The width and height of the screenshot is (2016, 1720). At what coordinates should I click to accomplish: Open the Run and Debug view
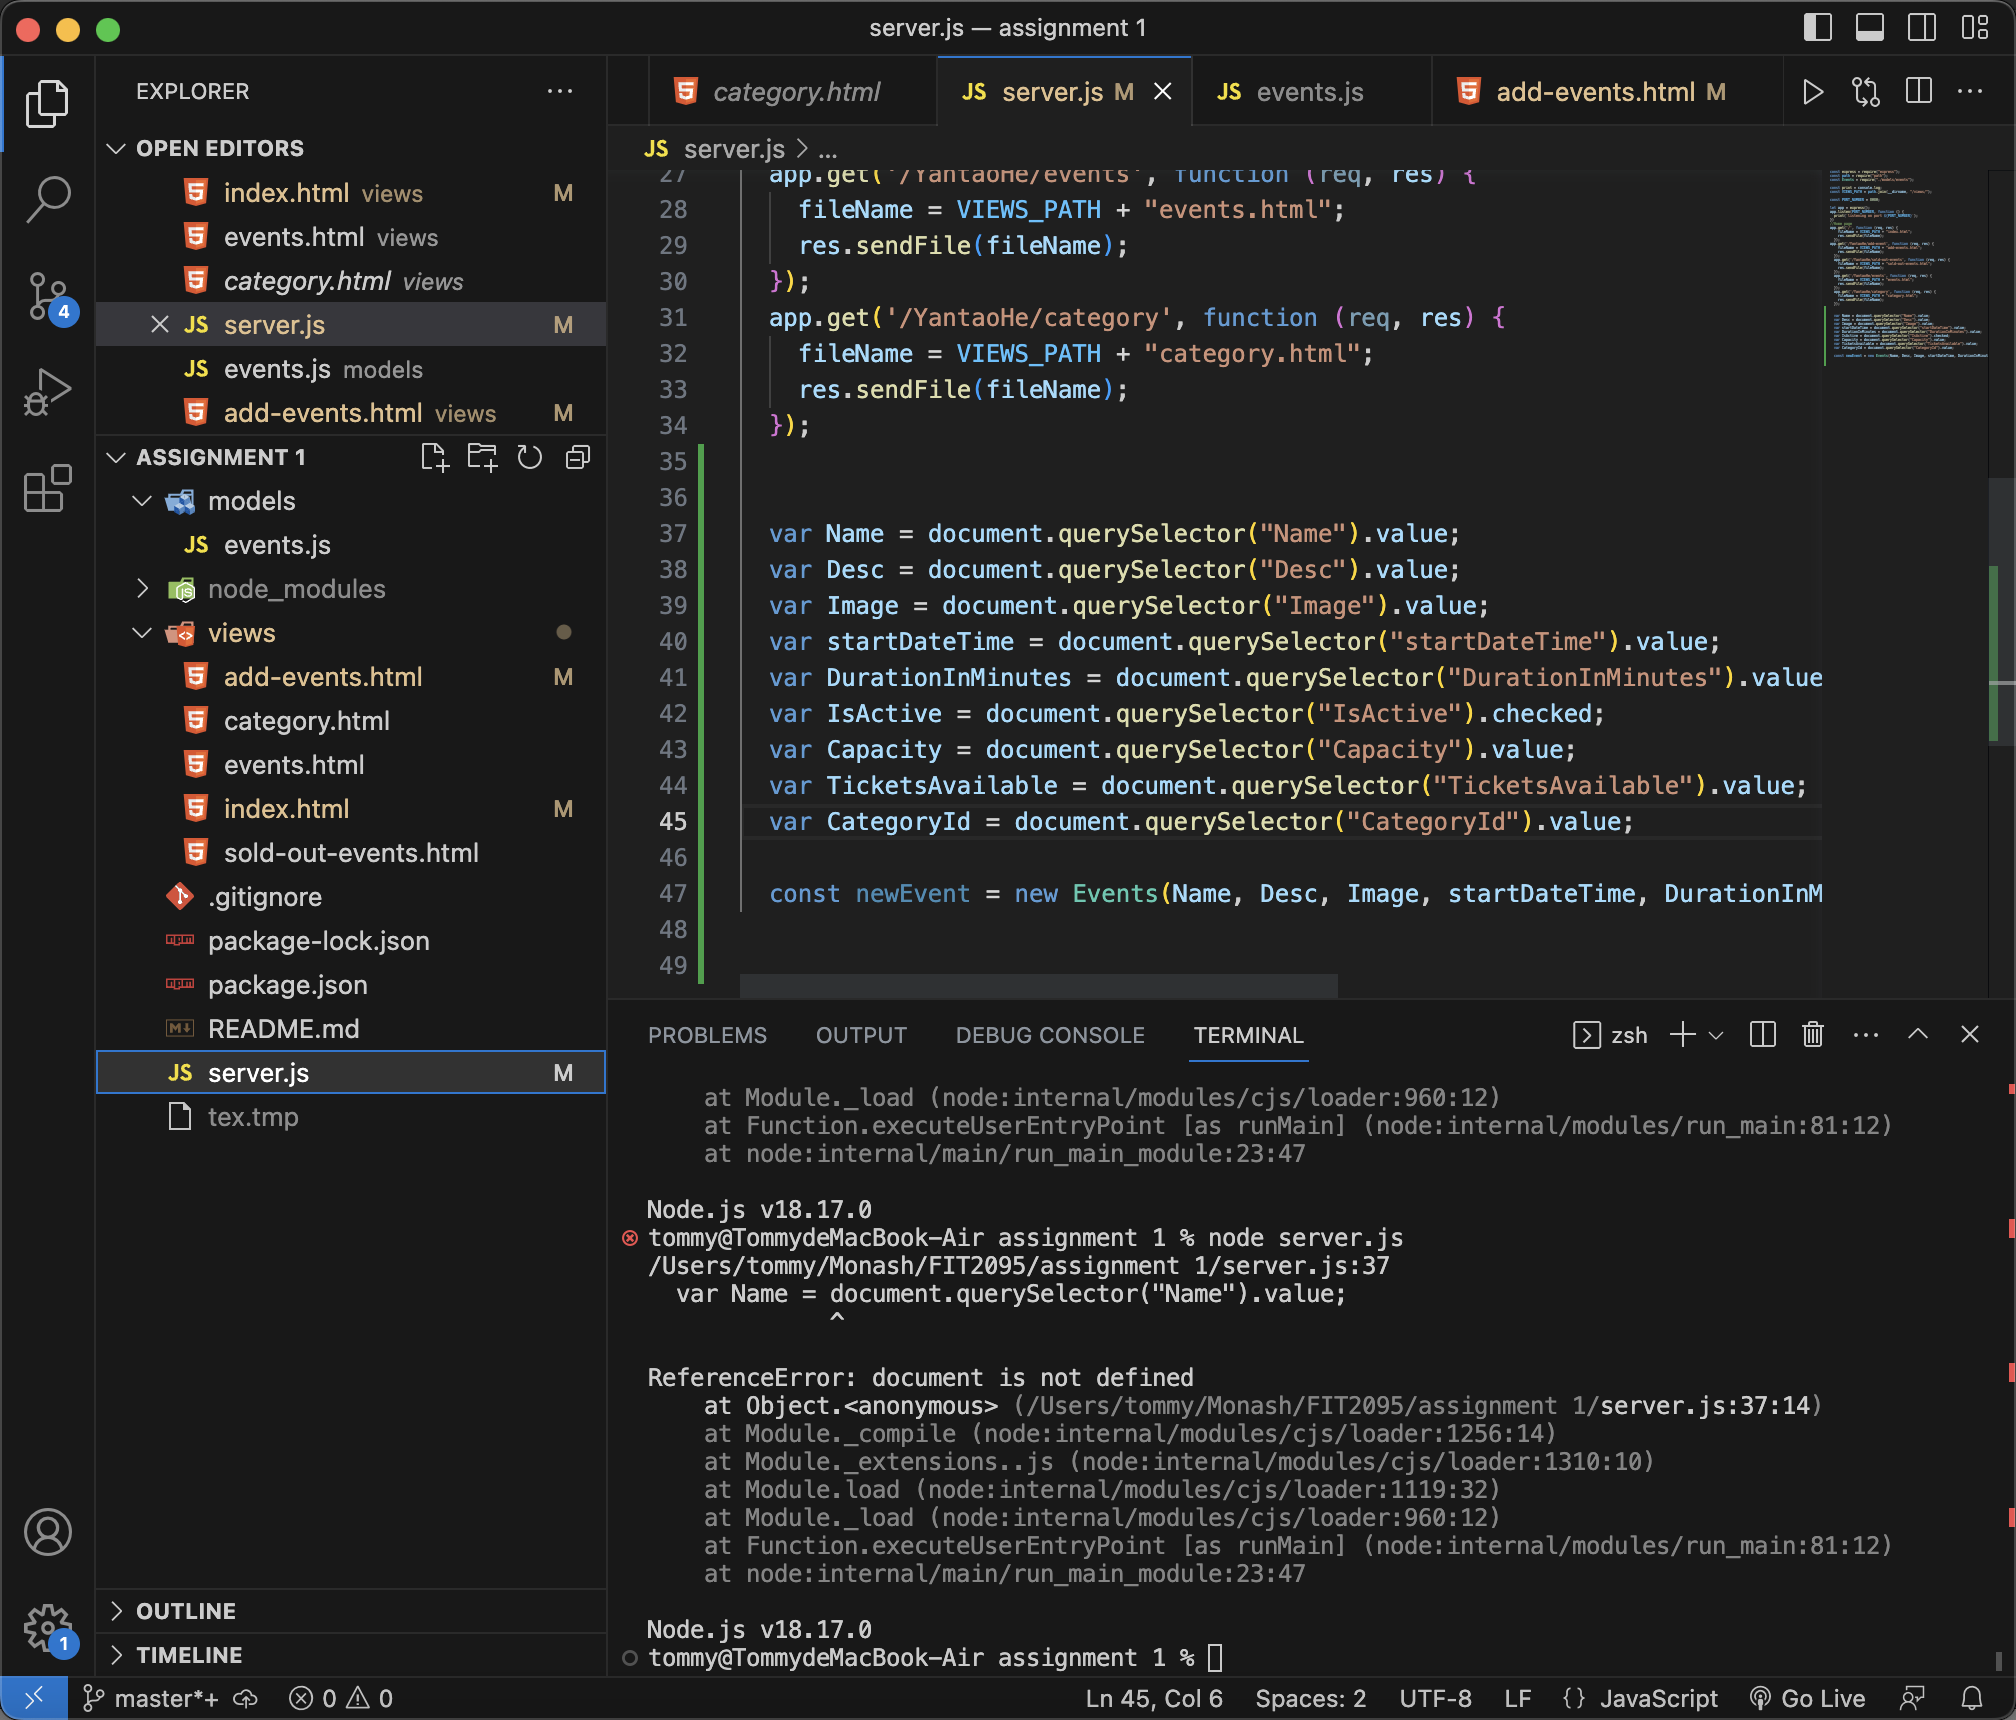(47, 392)
